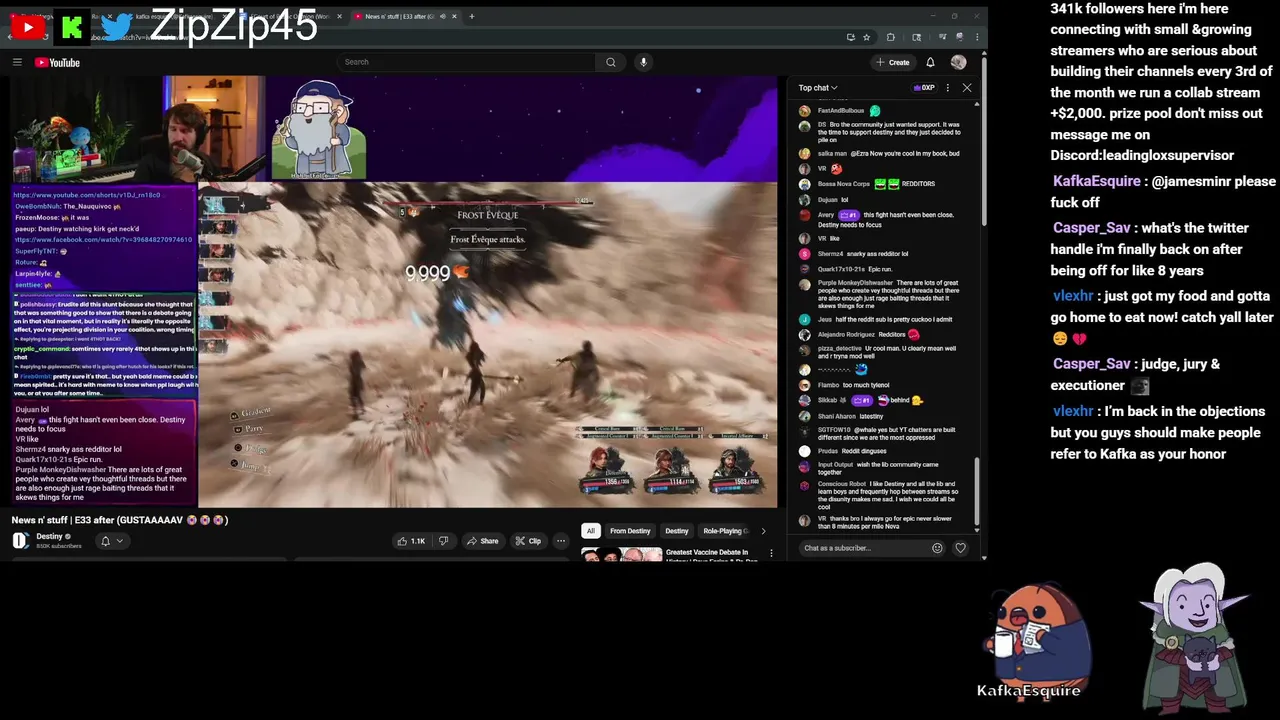Viewport: 1280px width, 720px height.
Task: Show more chips with right arrow
Action: pyautogui.click(x=763, y=531)
